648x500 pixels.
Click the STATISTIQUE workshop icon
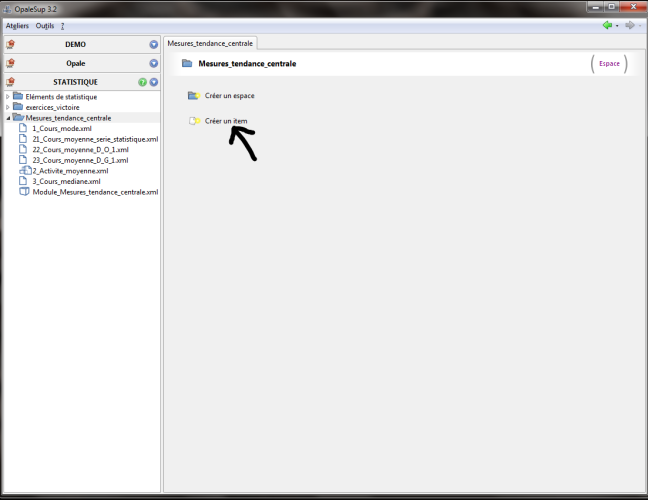tap(11, 82)
